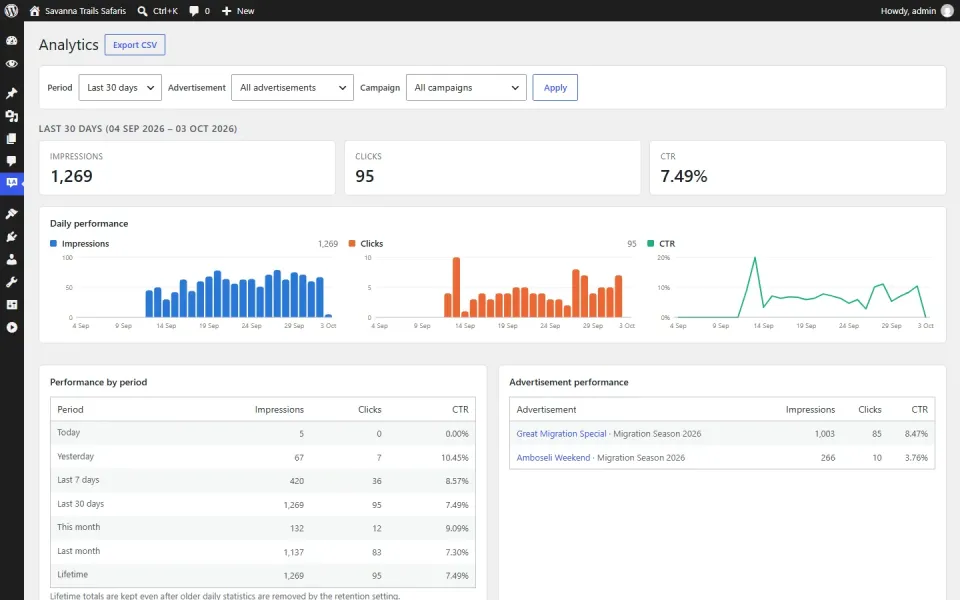Select the Yesterday row label
This screenshot has width=960, height=600.
coord(75,456)
